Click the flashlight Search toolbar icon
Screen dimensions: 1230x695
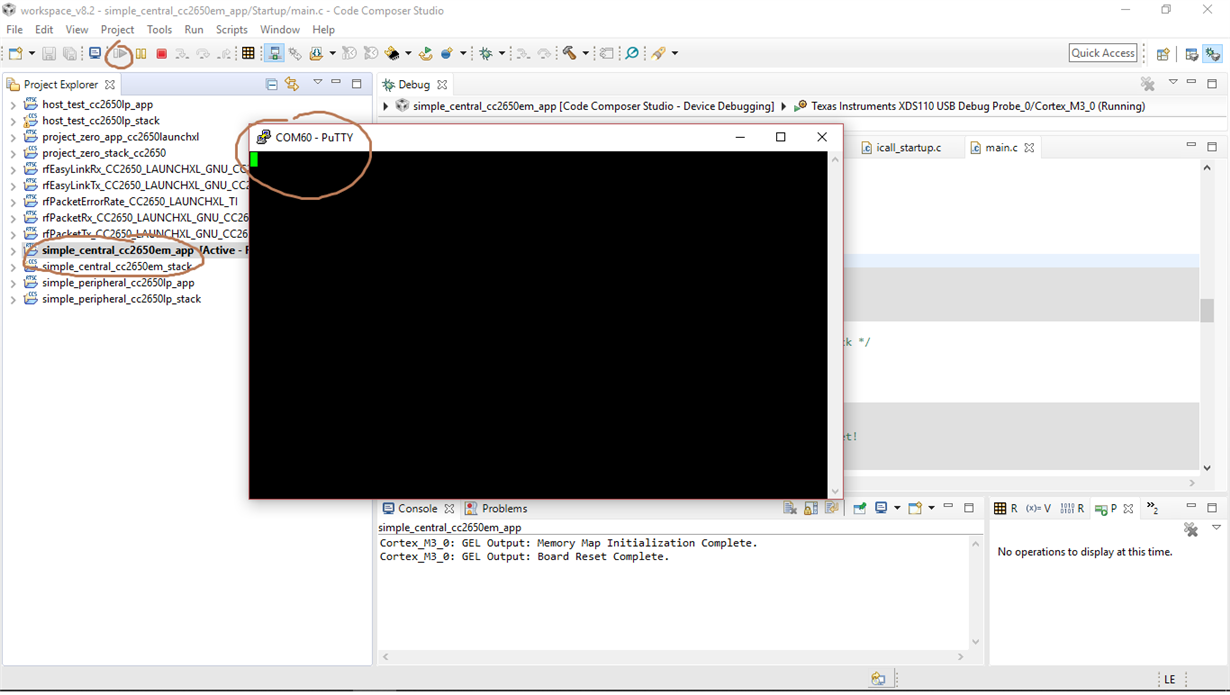tap(658, 53)
